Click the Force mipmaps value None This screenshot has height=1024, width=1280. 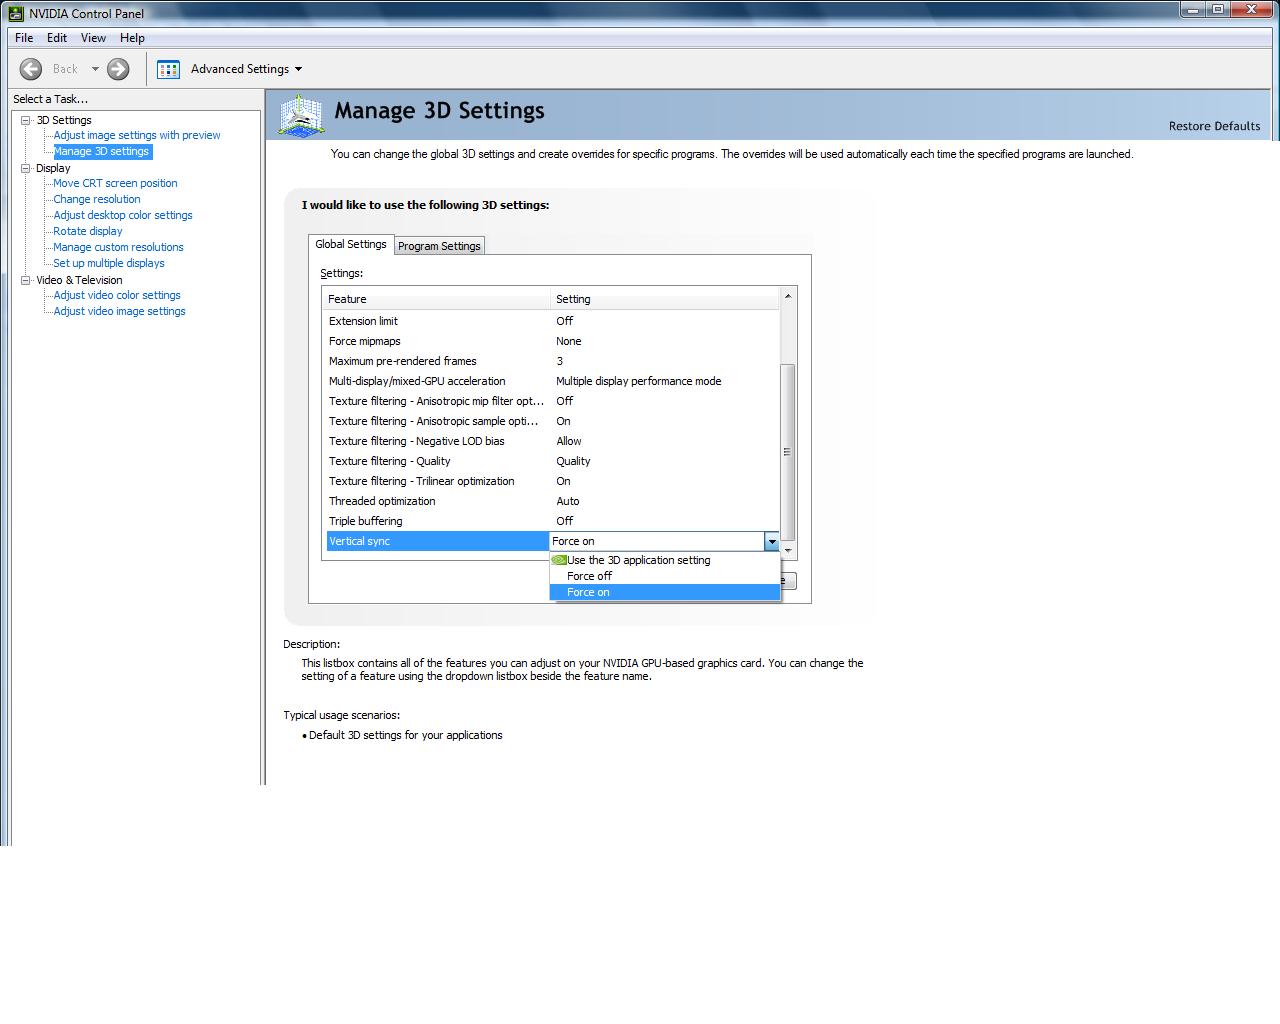click(568, 341)
